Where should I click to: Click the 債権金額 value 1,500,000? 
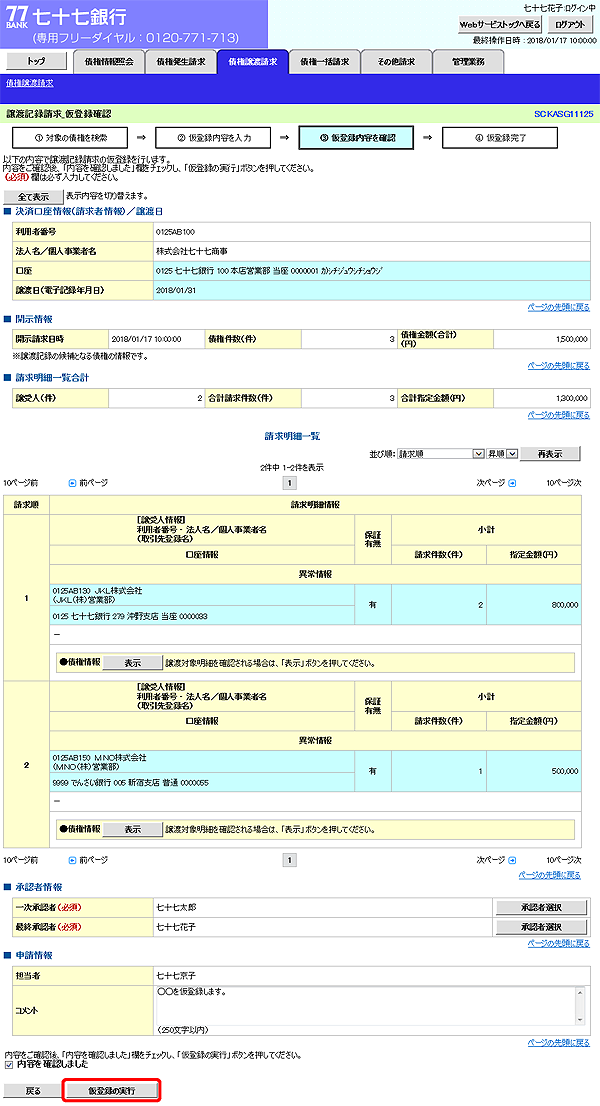pos(571,339)
